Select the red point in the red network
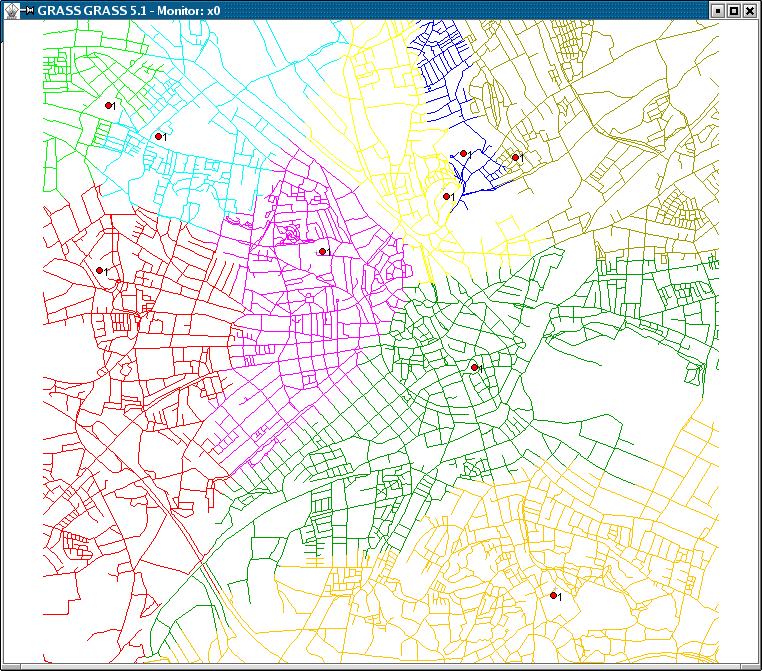The image size is (762, 671). 99,271
